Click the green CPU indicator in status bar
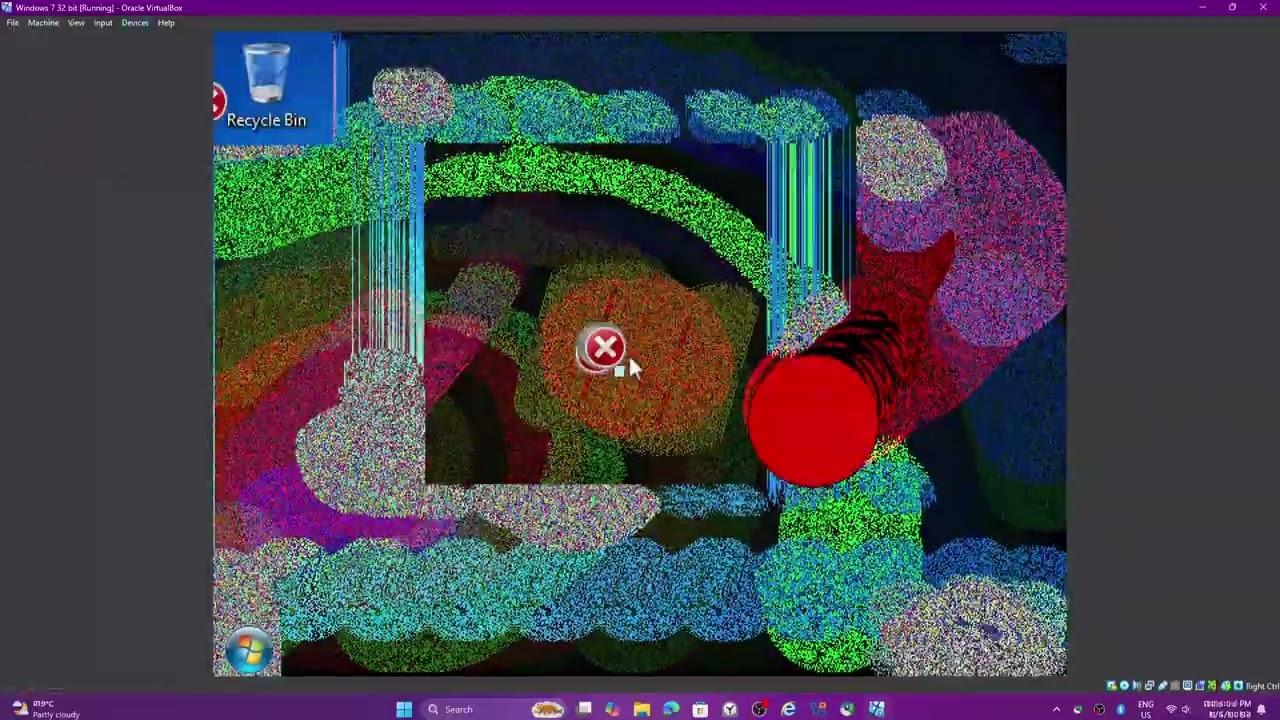This screenshot has width=1280, height=720. click(1212, 686)
